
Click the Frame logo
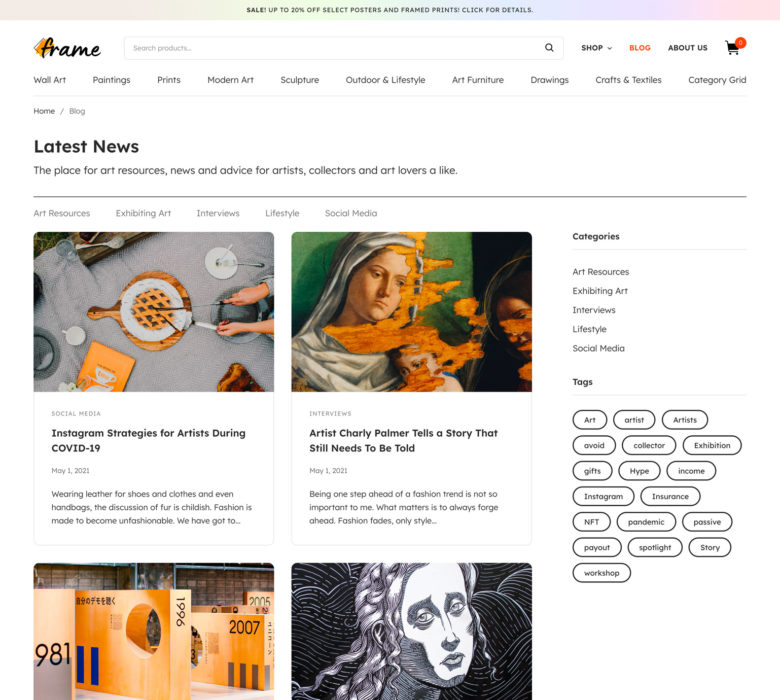67,48
